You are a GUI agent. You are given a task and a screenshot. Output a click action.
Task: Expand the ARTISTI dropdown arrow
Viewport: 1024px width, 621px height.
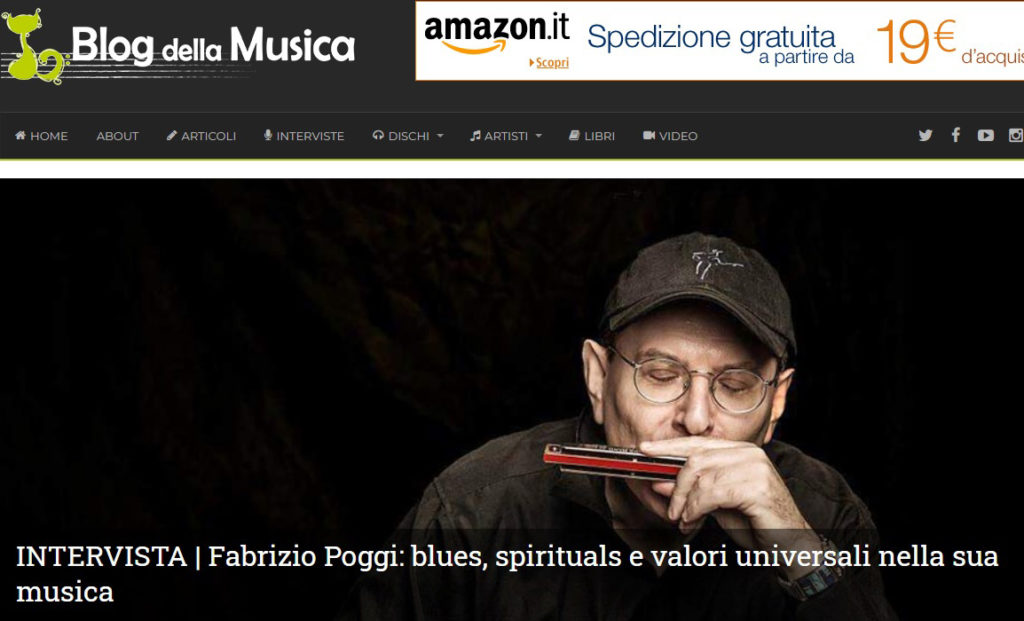[539, 136]
